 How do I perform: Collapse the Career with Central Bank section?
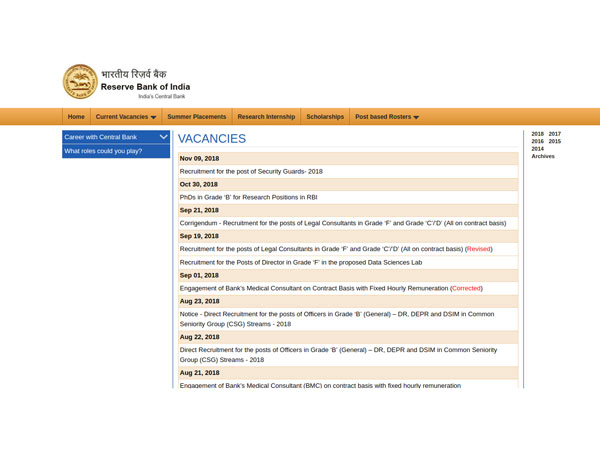pyautogui.click(x=163, y=136)
